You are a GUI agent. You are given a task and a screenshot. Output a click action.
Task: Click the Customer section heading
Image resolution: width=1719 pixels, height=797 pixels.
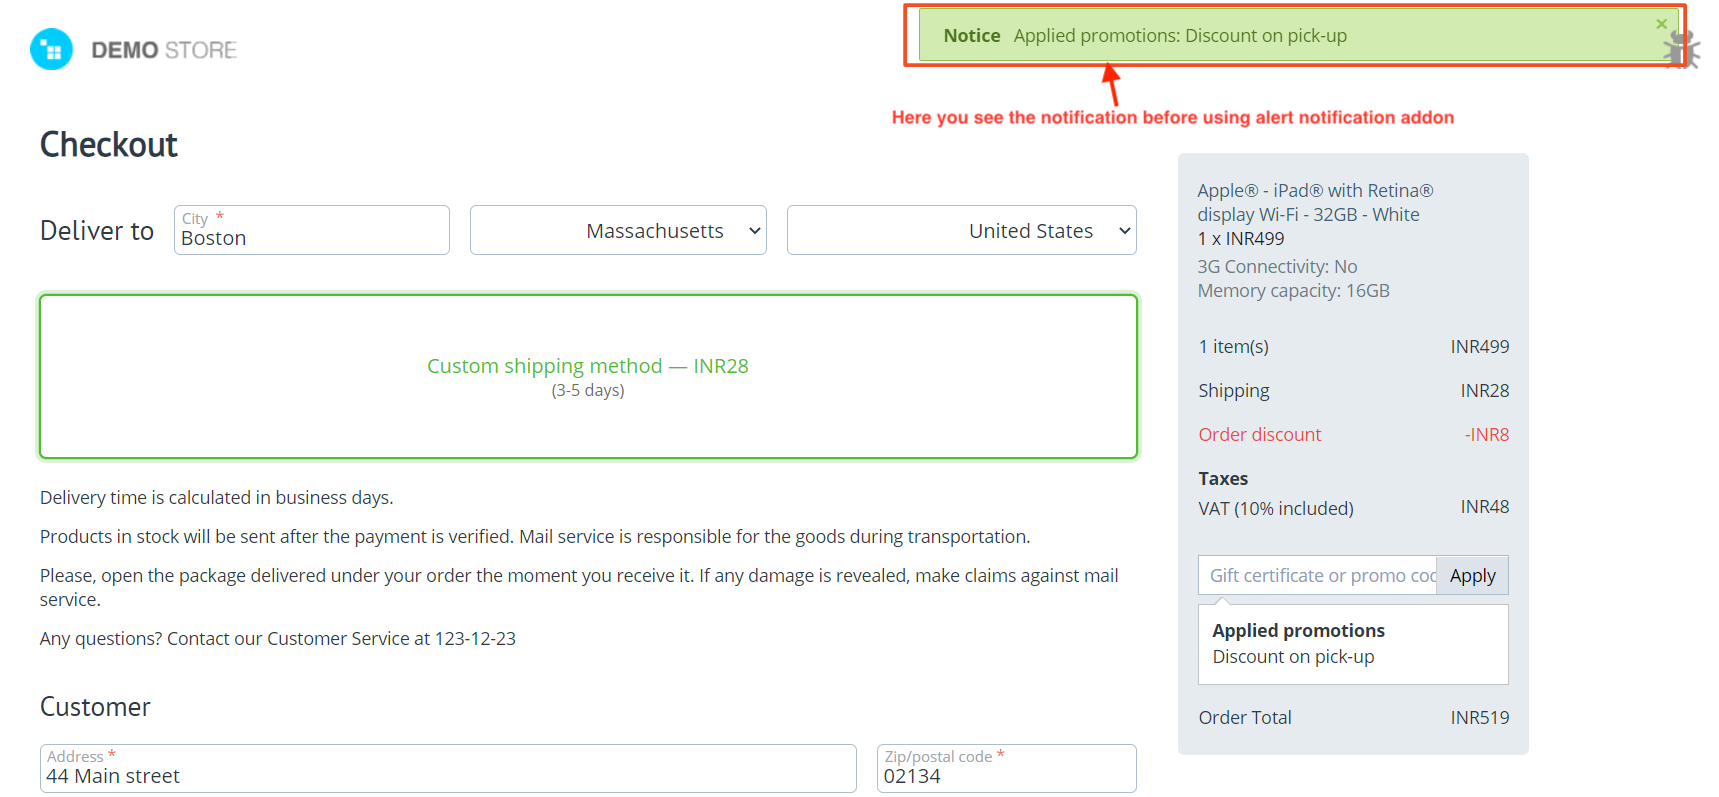95,707
